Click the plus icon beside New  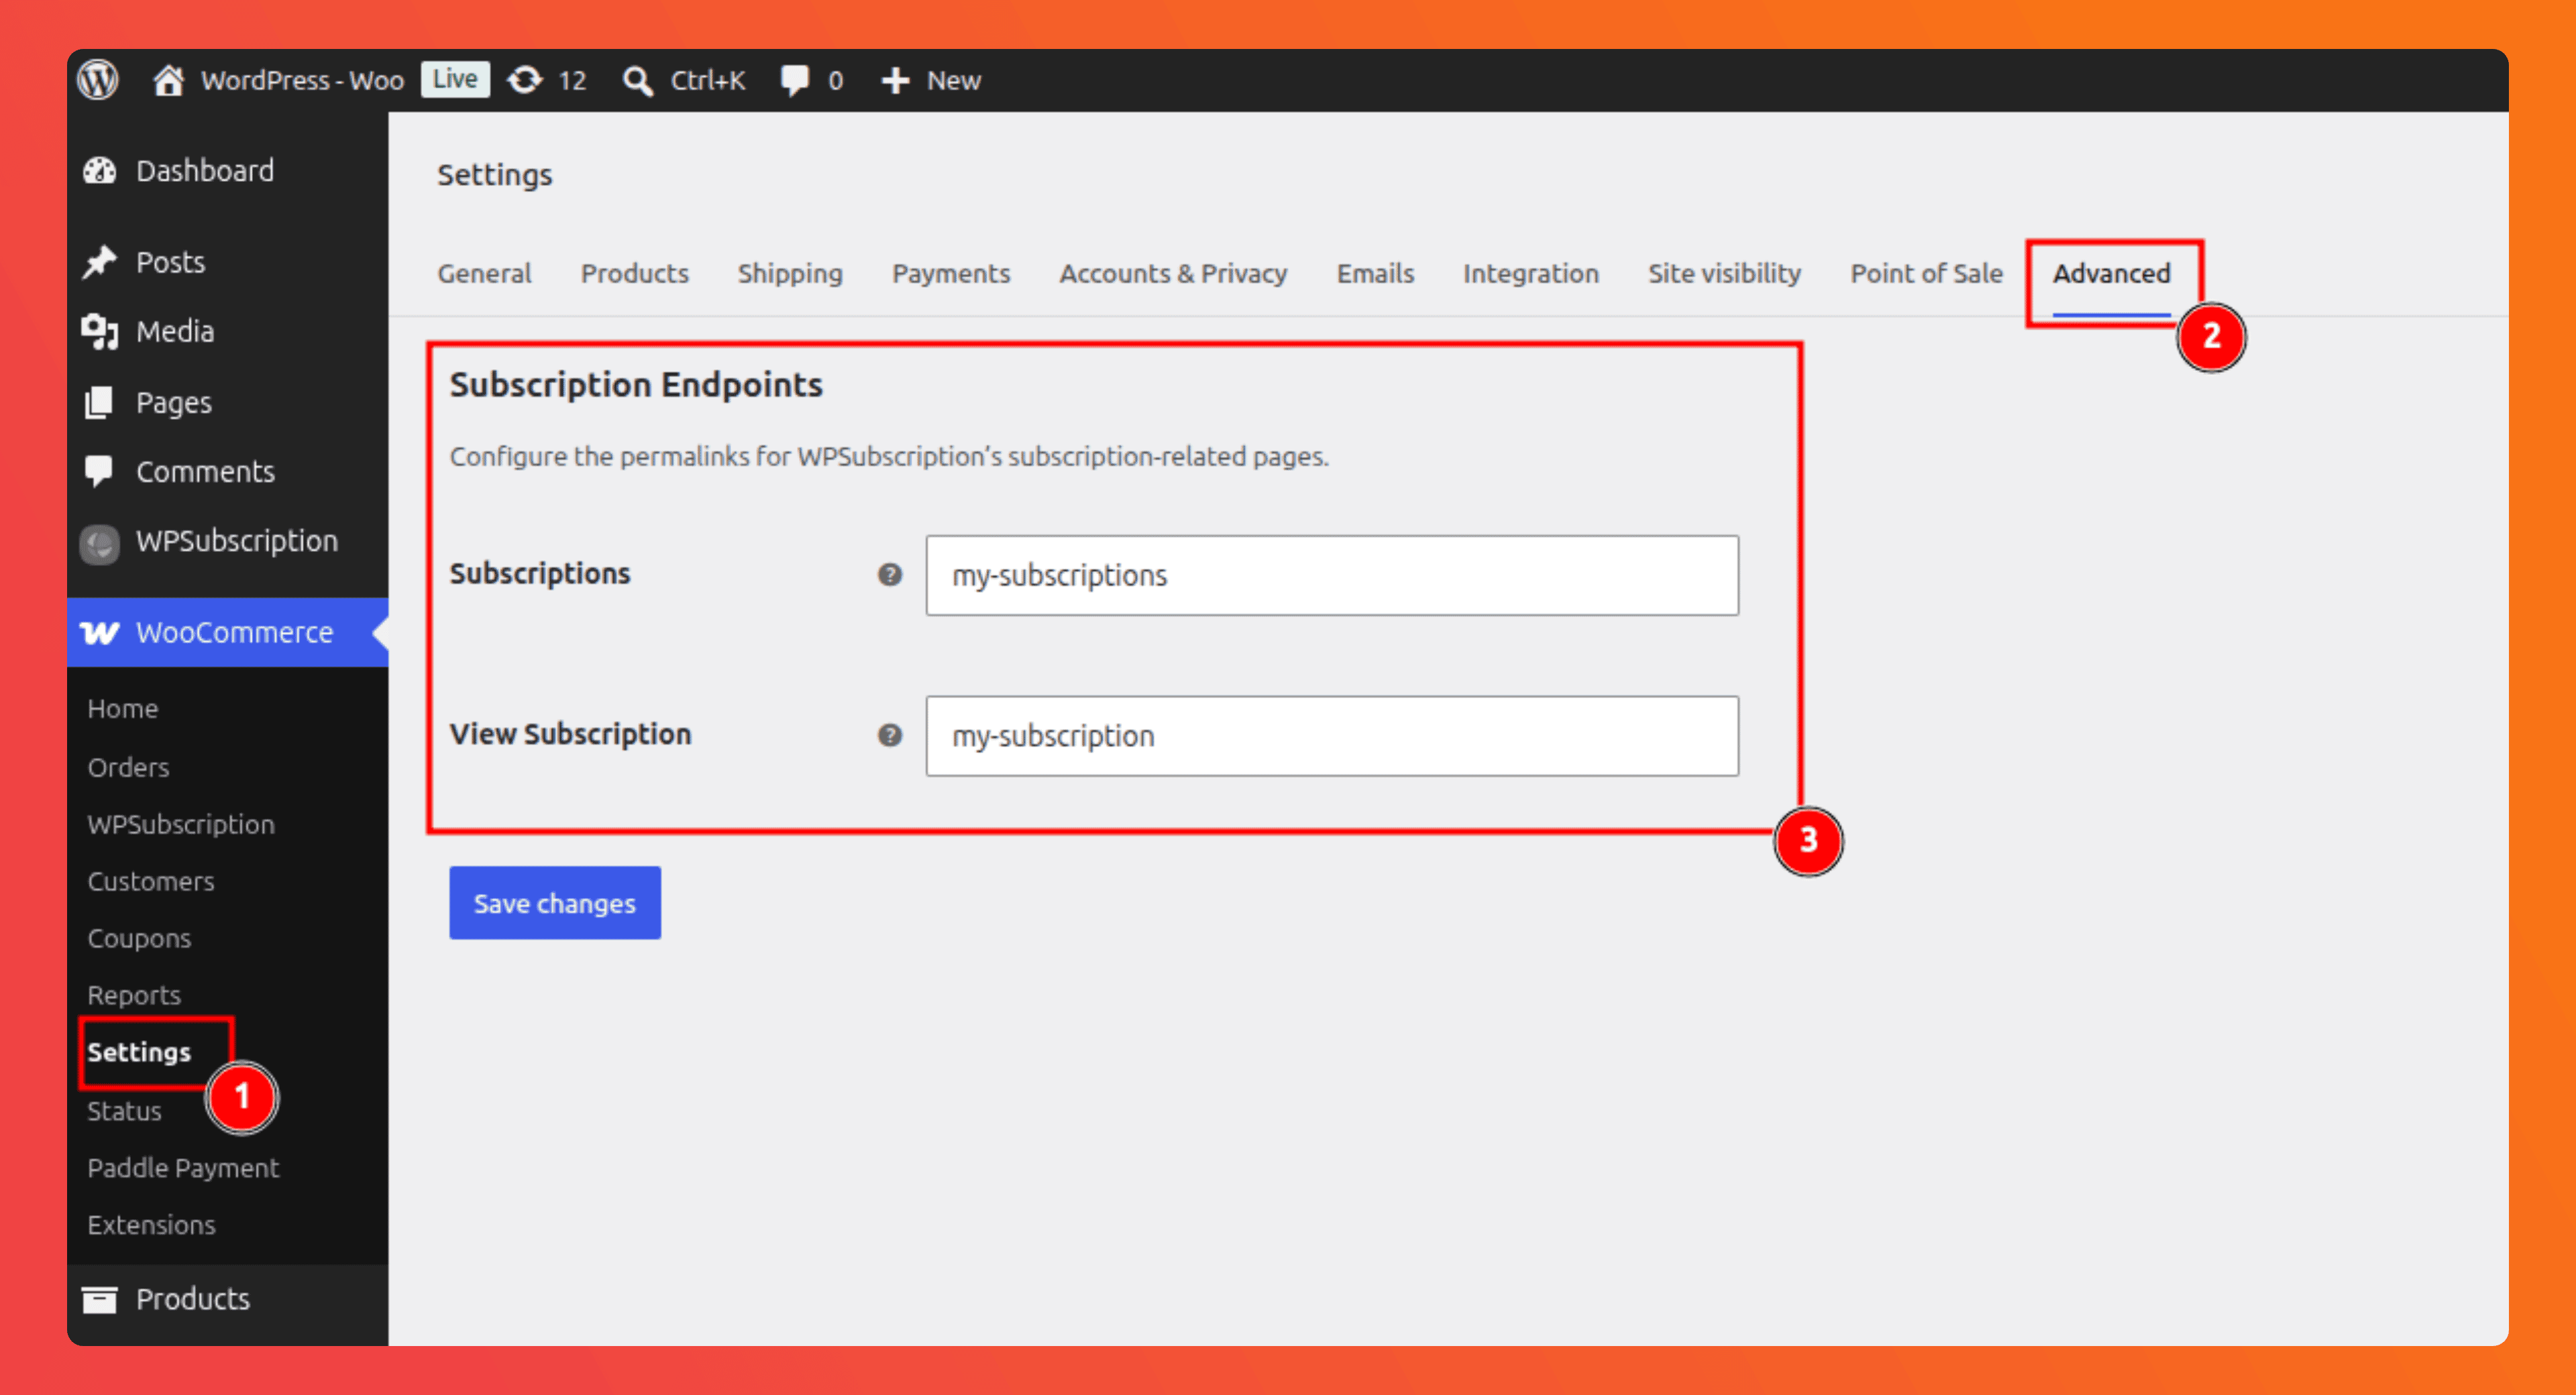tap(895, 80)
